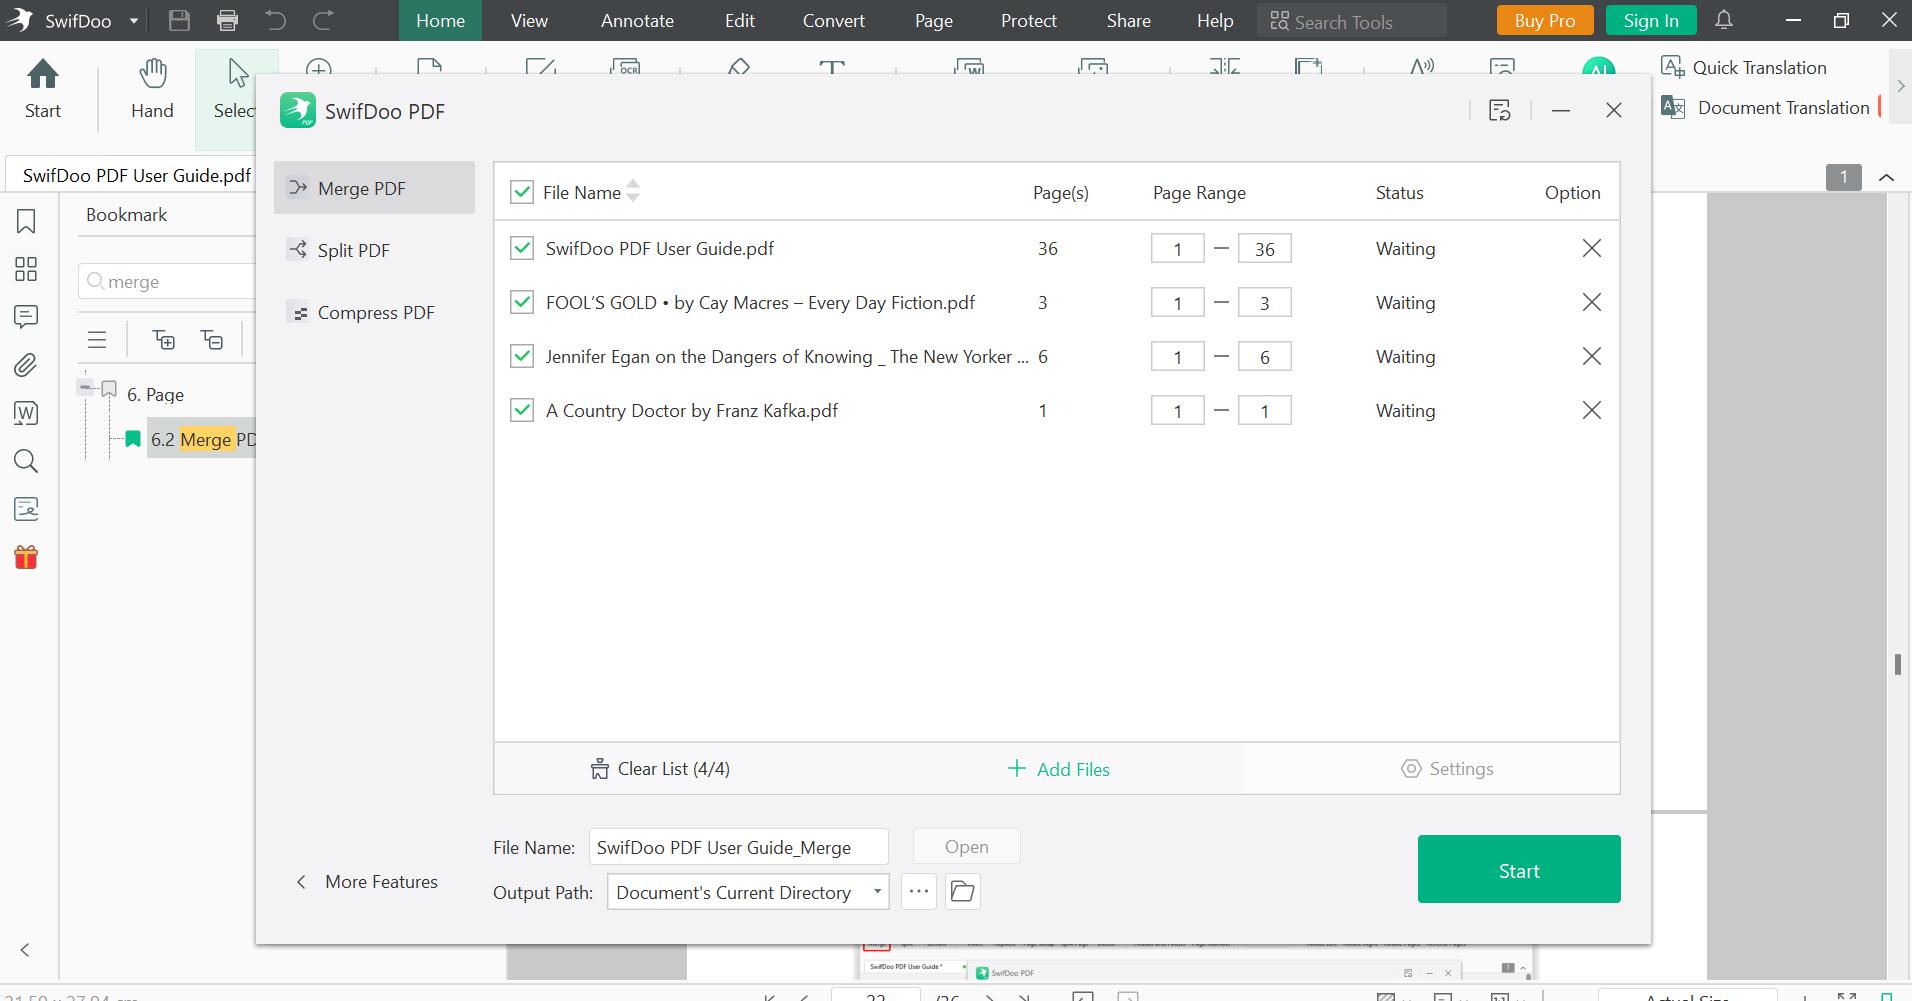Open the Convert ribbon tab
1912x1001 pixels.
[x=833, y=20]
